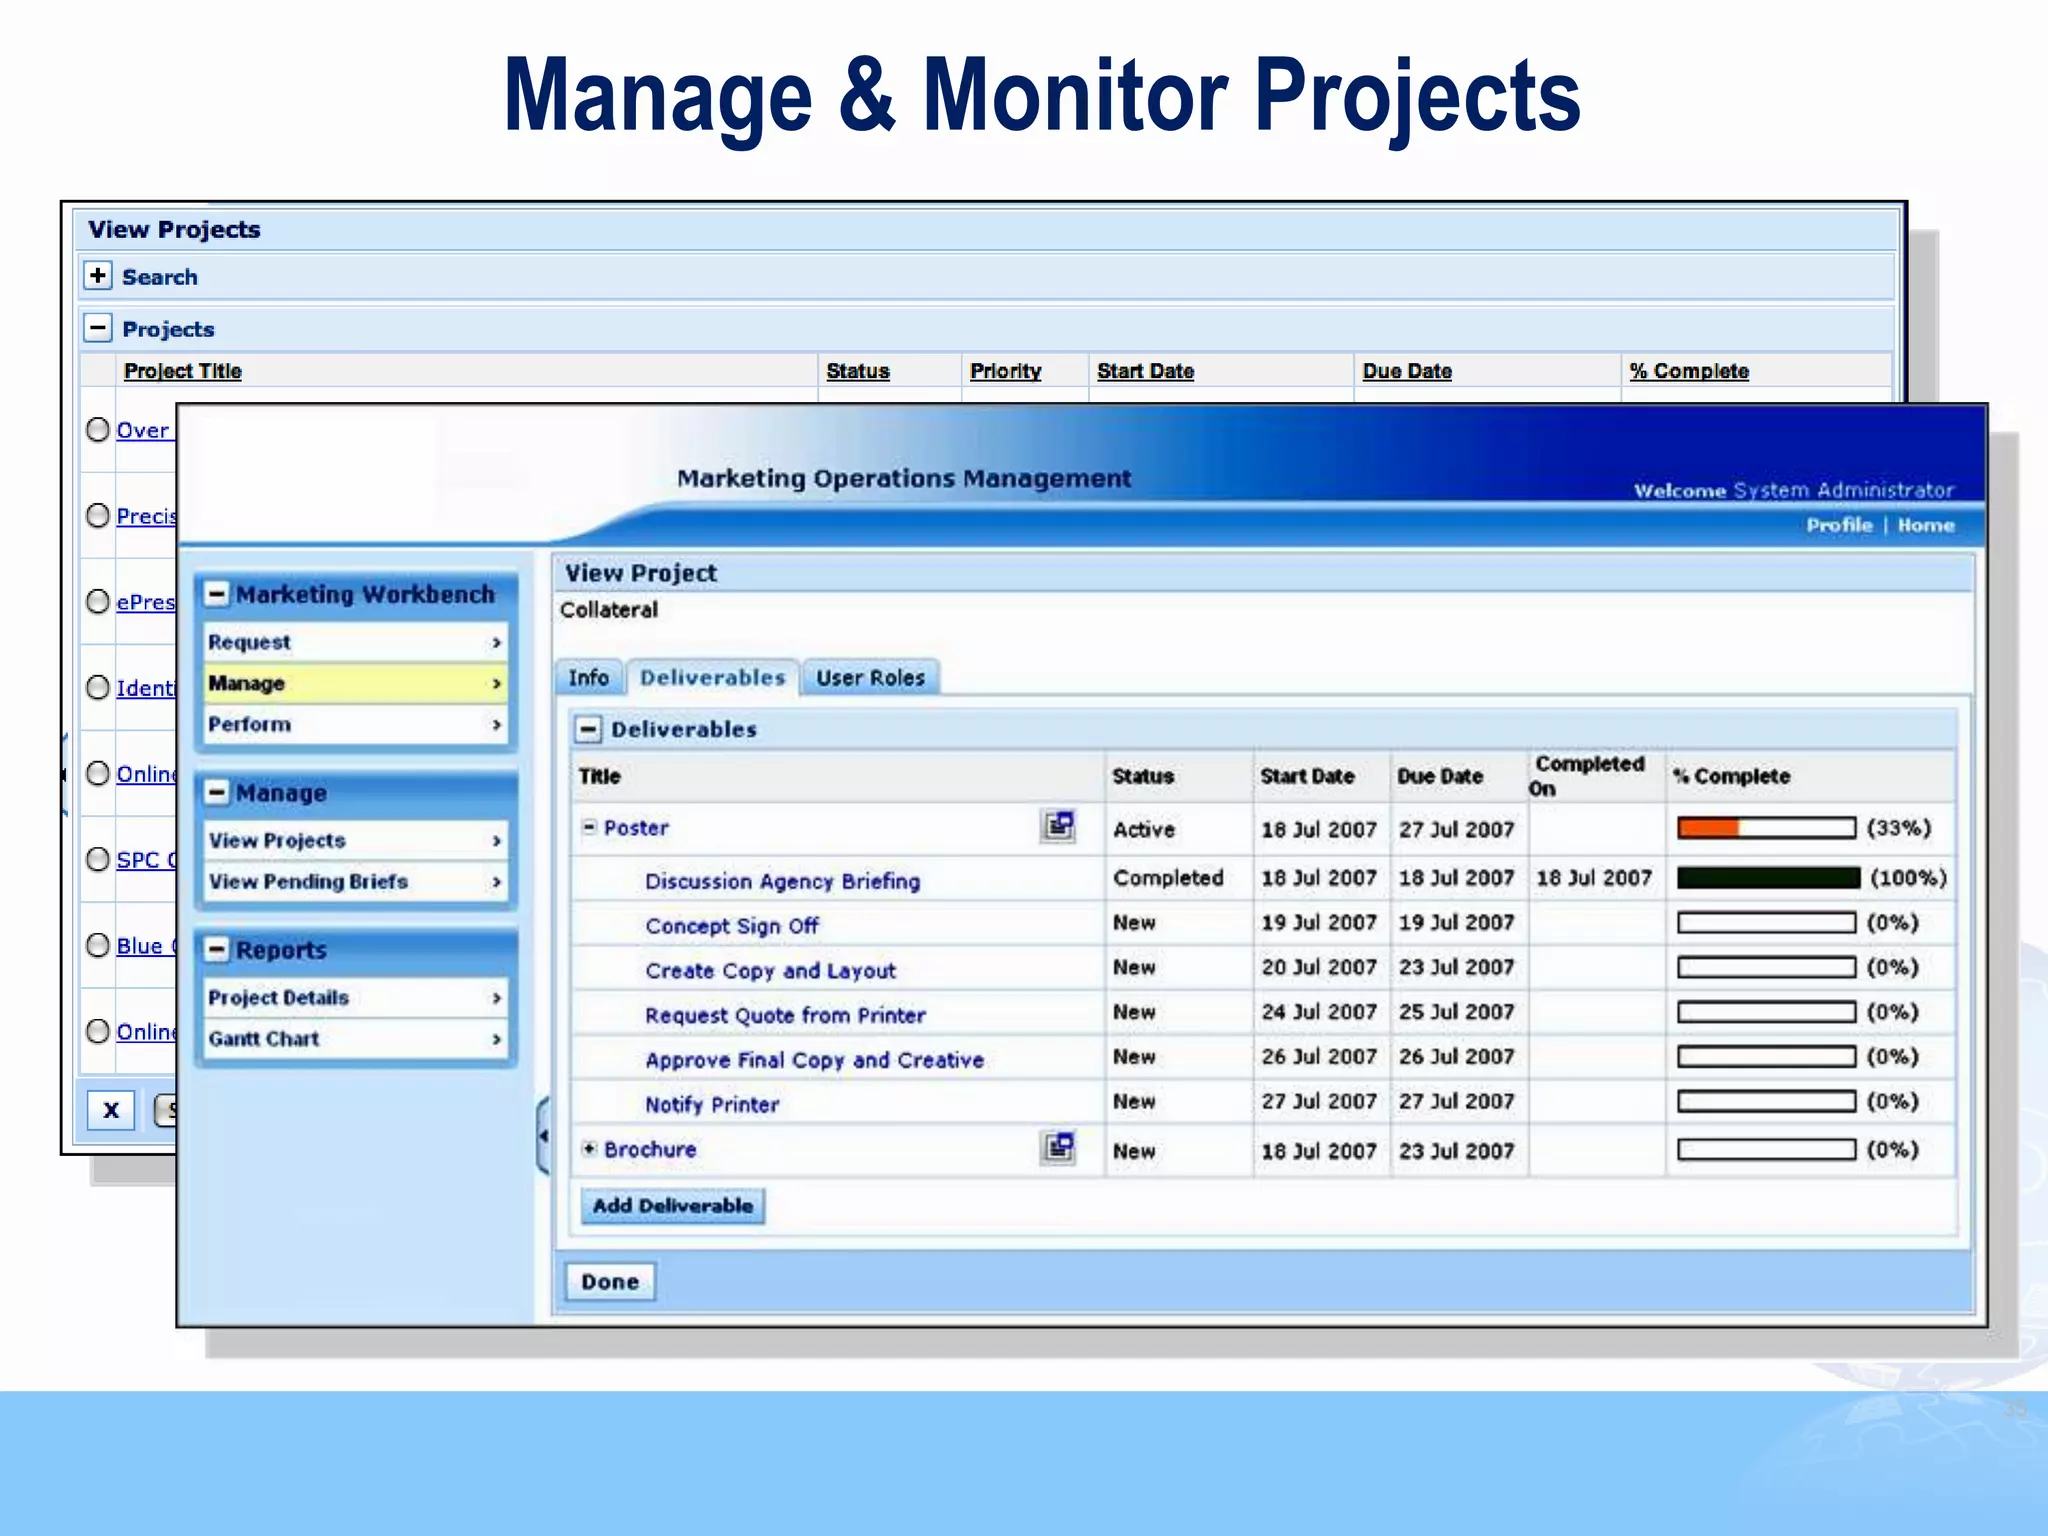2048x1536 pixels.
Task: Select the Over project radio button
Action: [x=98, y=430]
